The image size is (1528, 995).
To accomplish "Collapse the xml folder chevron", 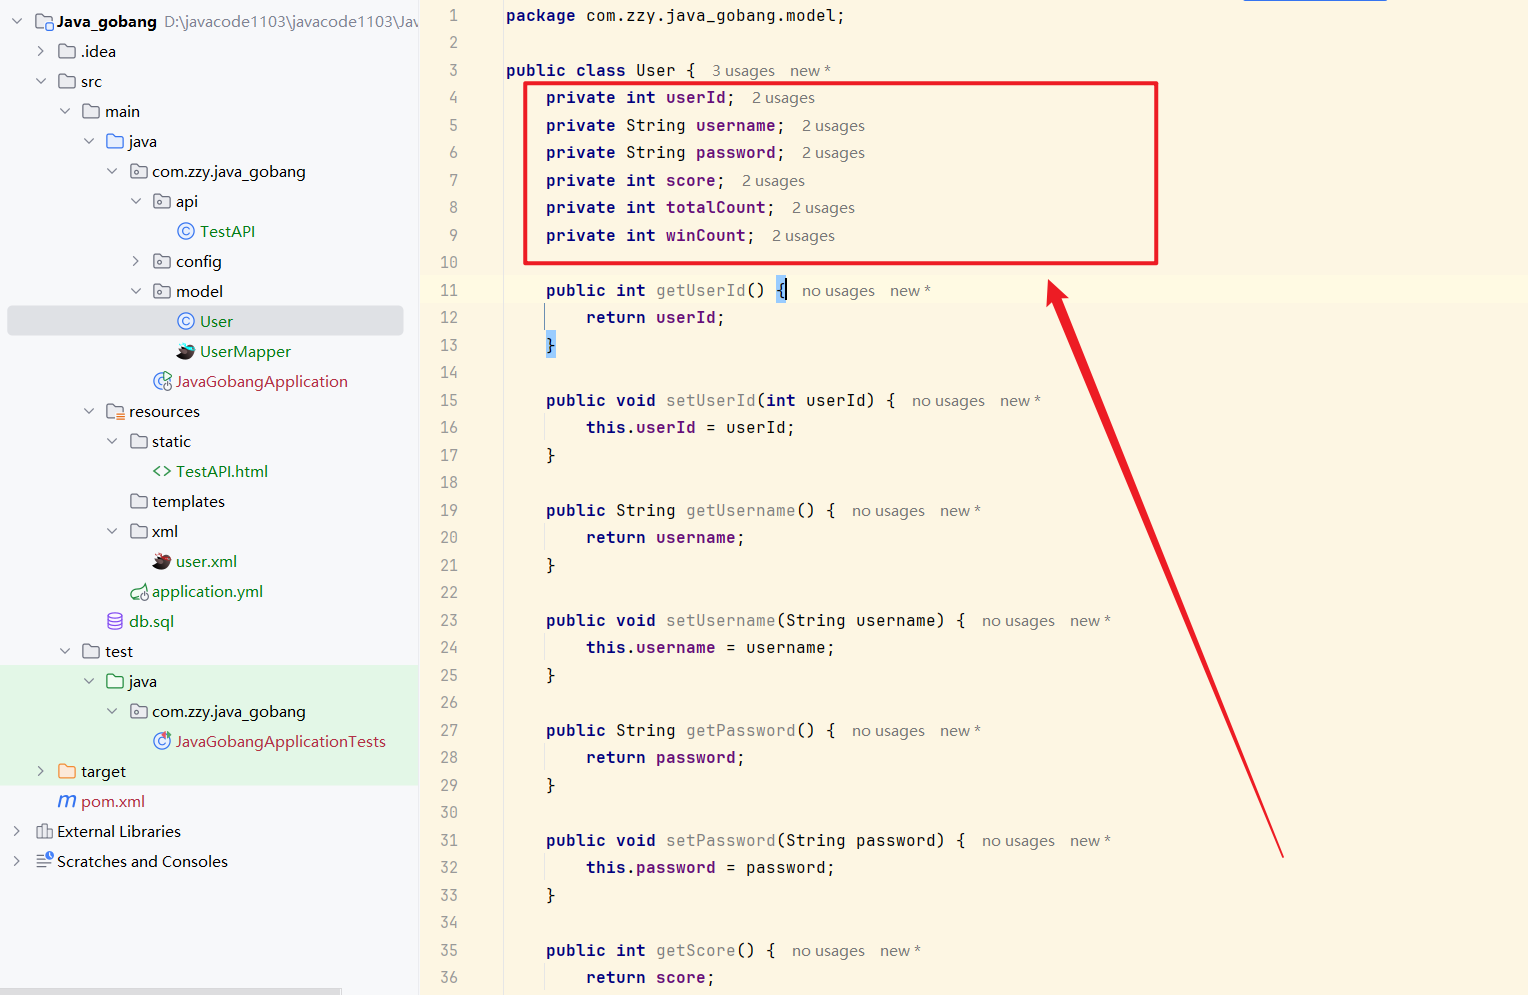I will 112,531.
